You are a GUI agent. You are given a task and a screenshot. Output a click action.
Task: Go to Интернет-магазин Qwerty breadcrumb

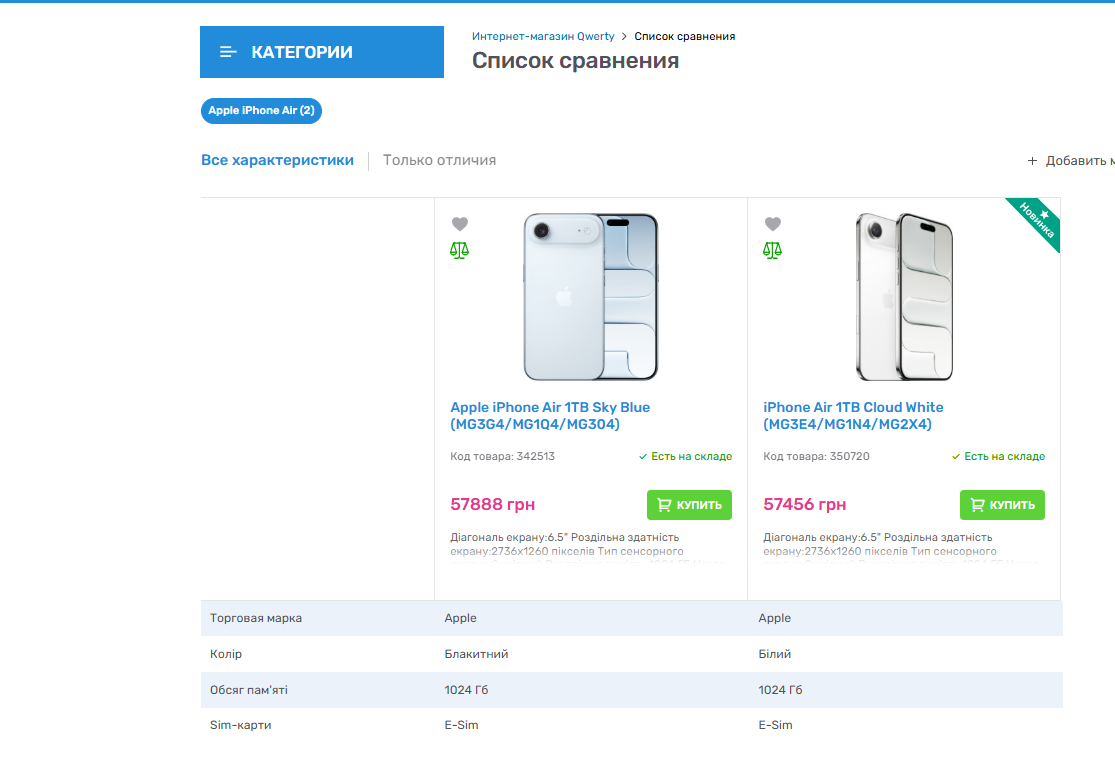point(543,37)
